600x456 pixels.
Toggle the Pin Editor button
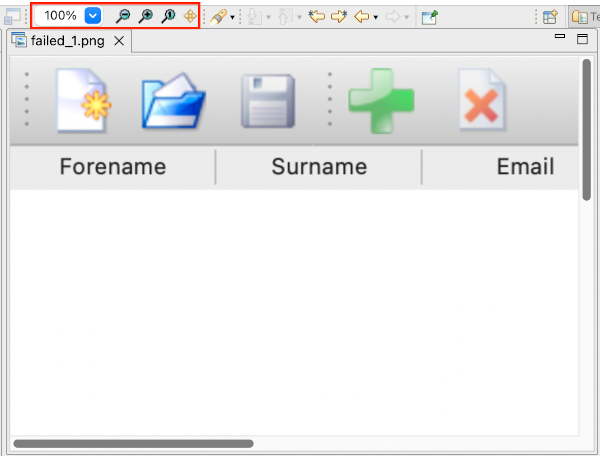tap(429, 16)
